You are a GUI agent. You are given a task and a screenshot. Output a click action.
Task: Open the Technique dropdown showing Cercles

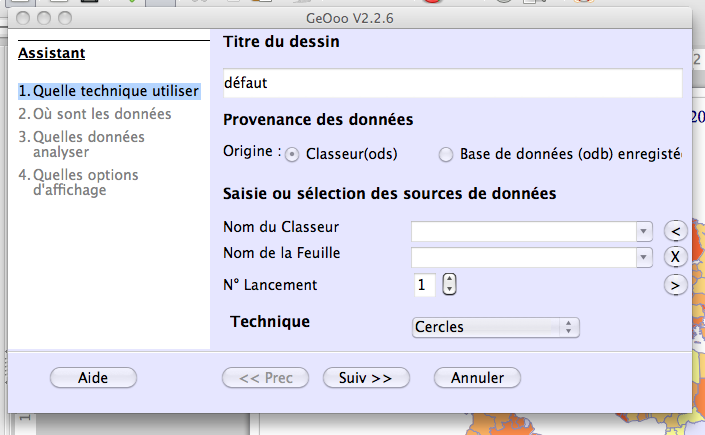click(495, 327)
